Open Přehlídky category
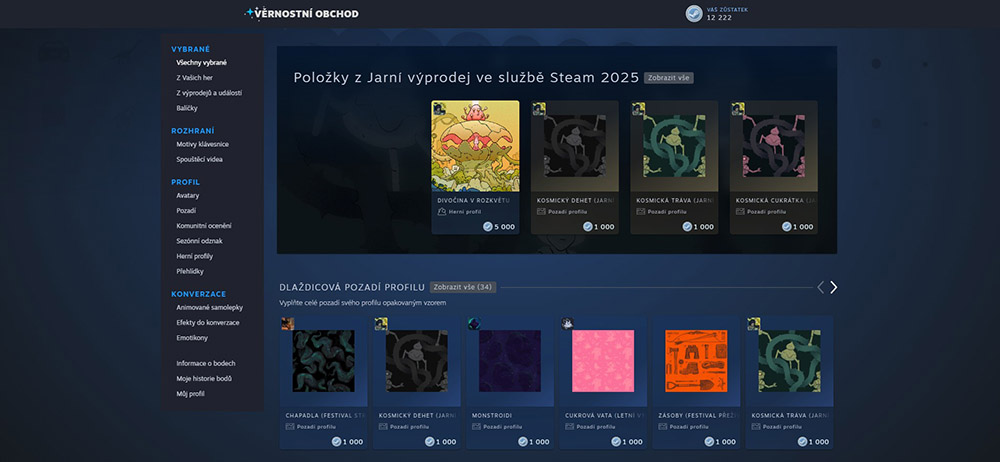Viewport: 1000px width, 462px height. (190, 272)
